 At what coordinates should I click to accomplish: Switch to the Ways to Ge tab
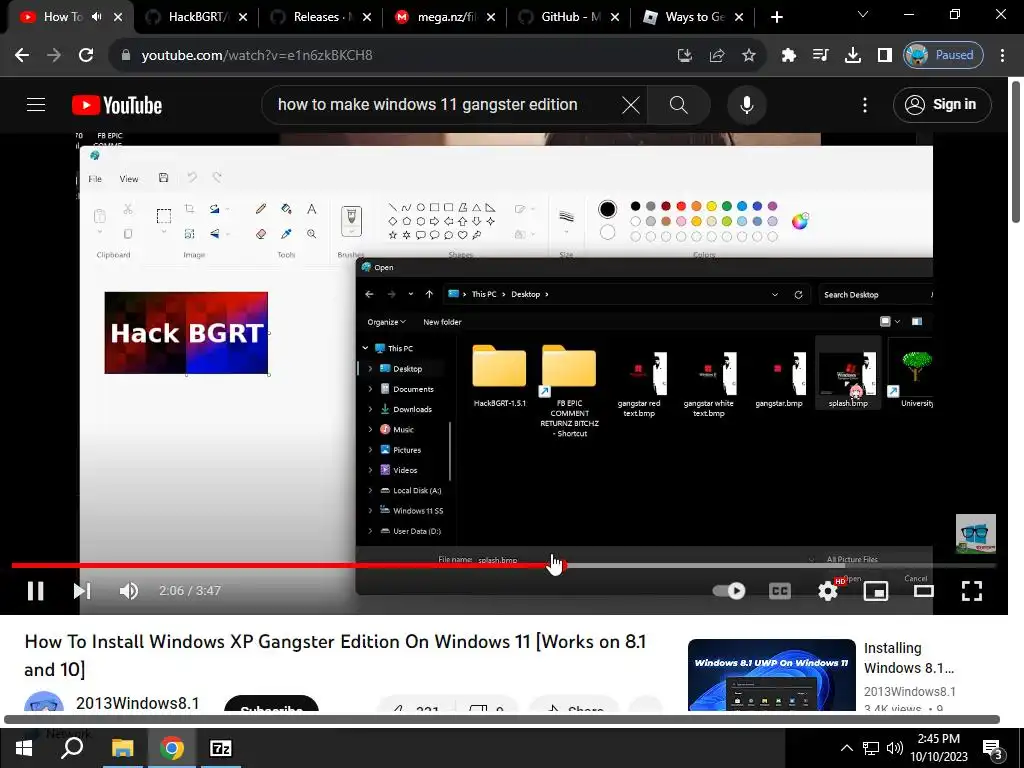tap(692, 17)
